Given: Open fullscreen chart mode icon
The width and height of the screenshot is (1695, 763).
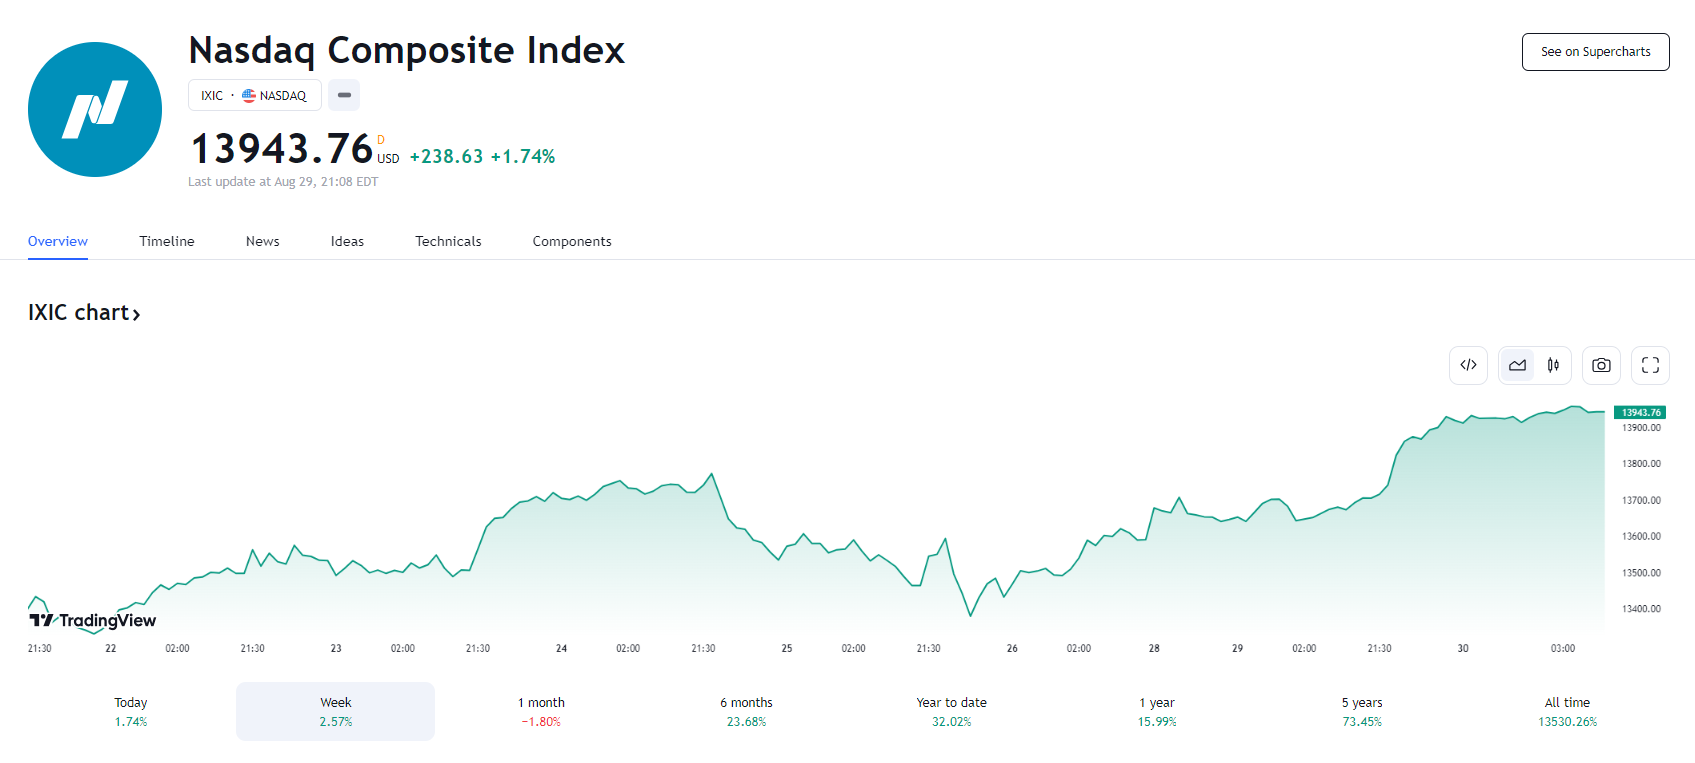Looking at the screenshot, I should coord(1650,365).
